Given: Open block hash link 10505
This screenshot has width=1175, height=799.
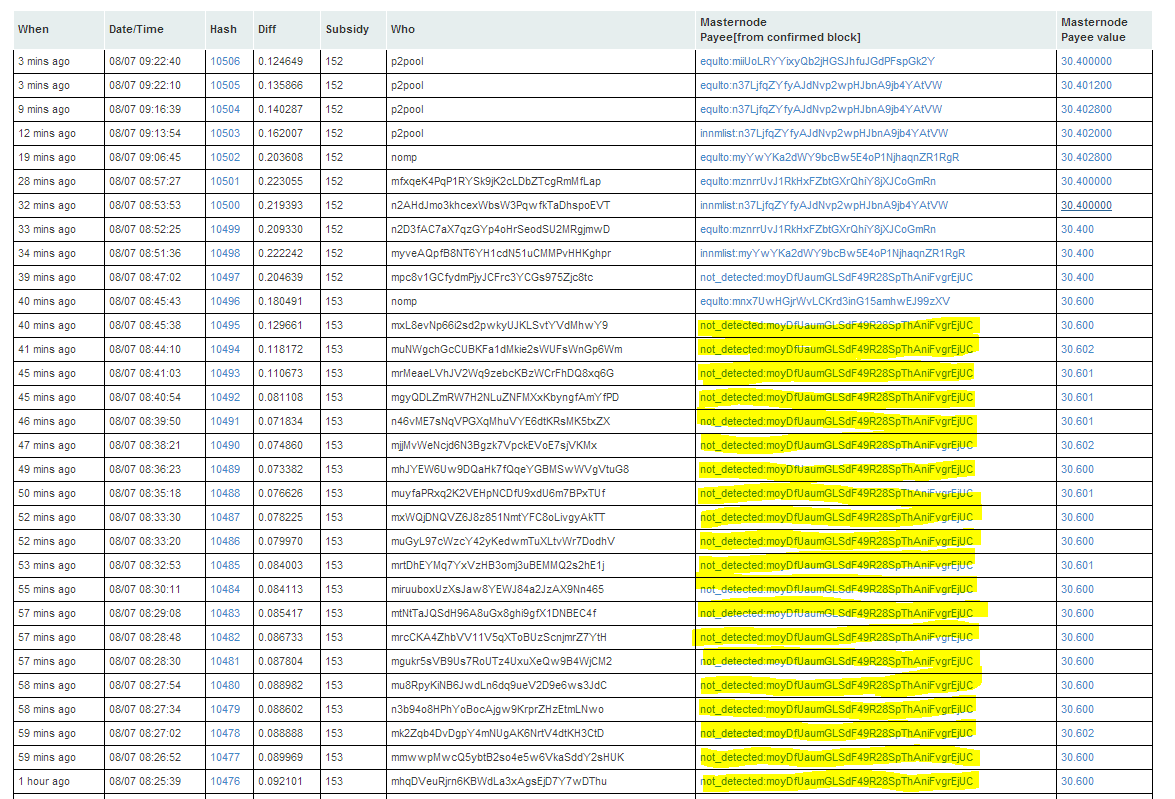Looking at the screenshot, I should [x=225, y=85].
